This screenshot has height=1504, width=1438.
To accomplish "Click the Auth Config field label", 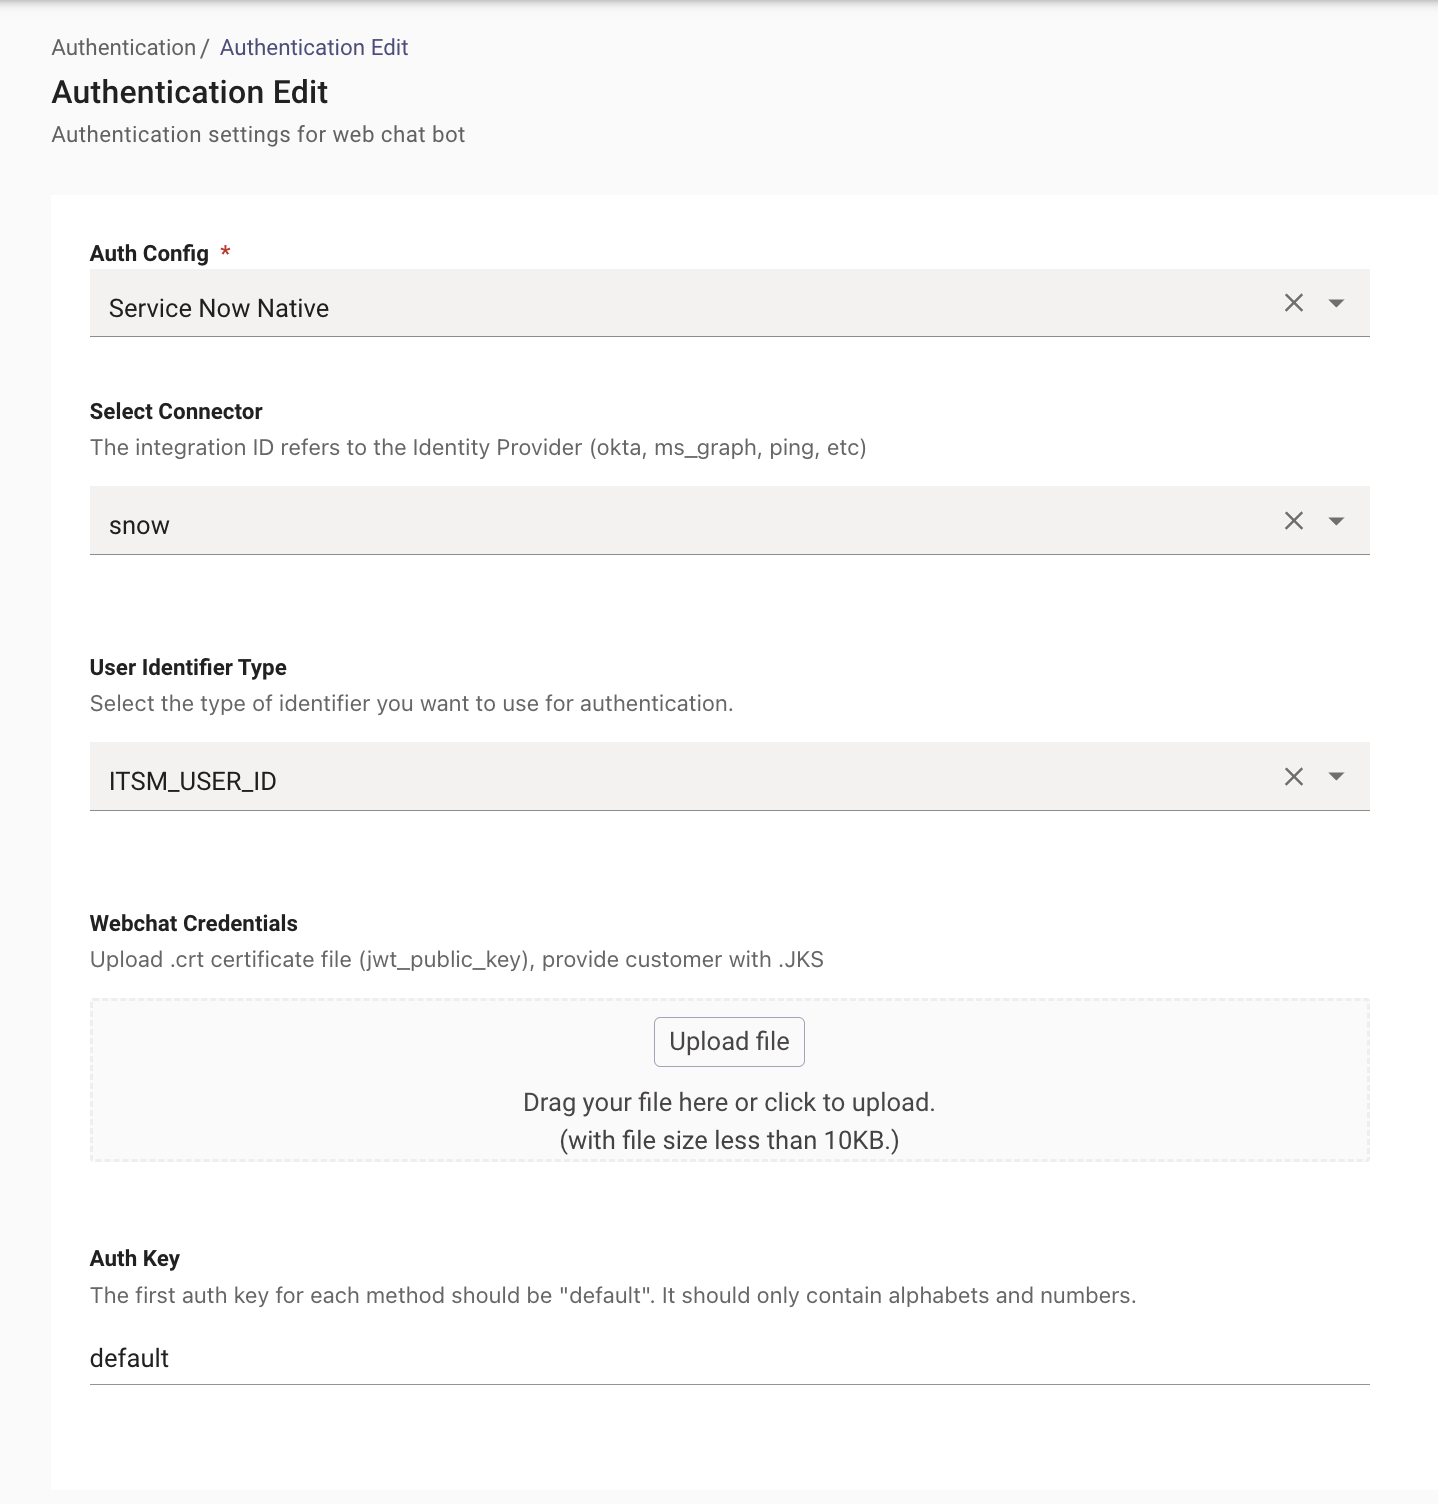I will (x=149, y=253).
